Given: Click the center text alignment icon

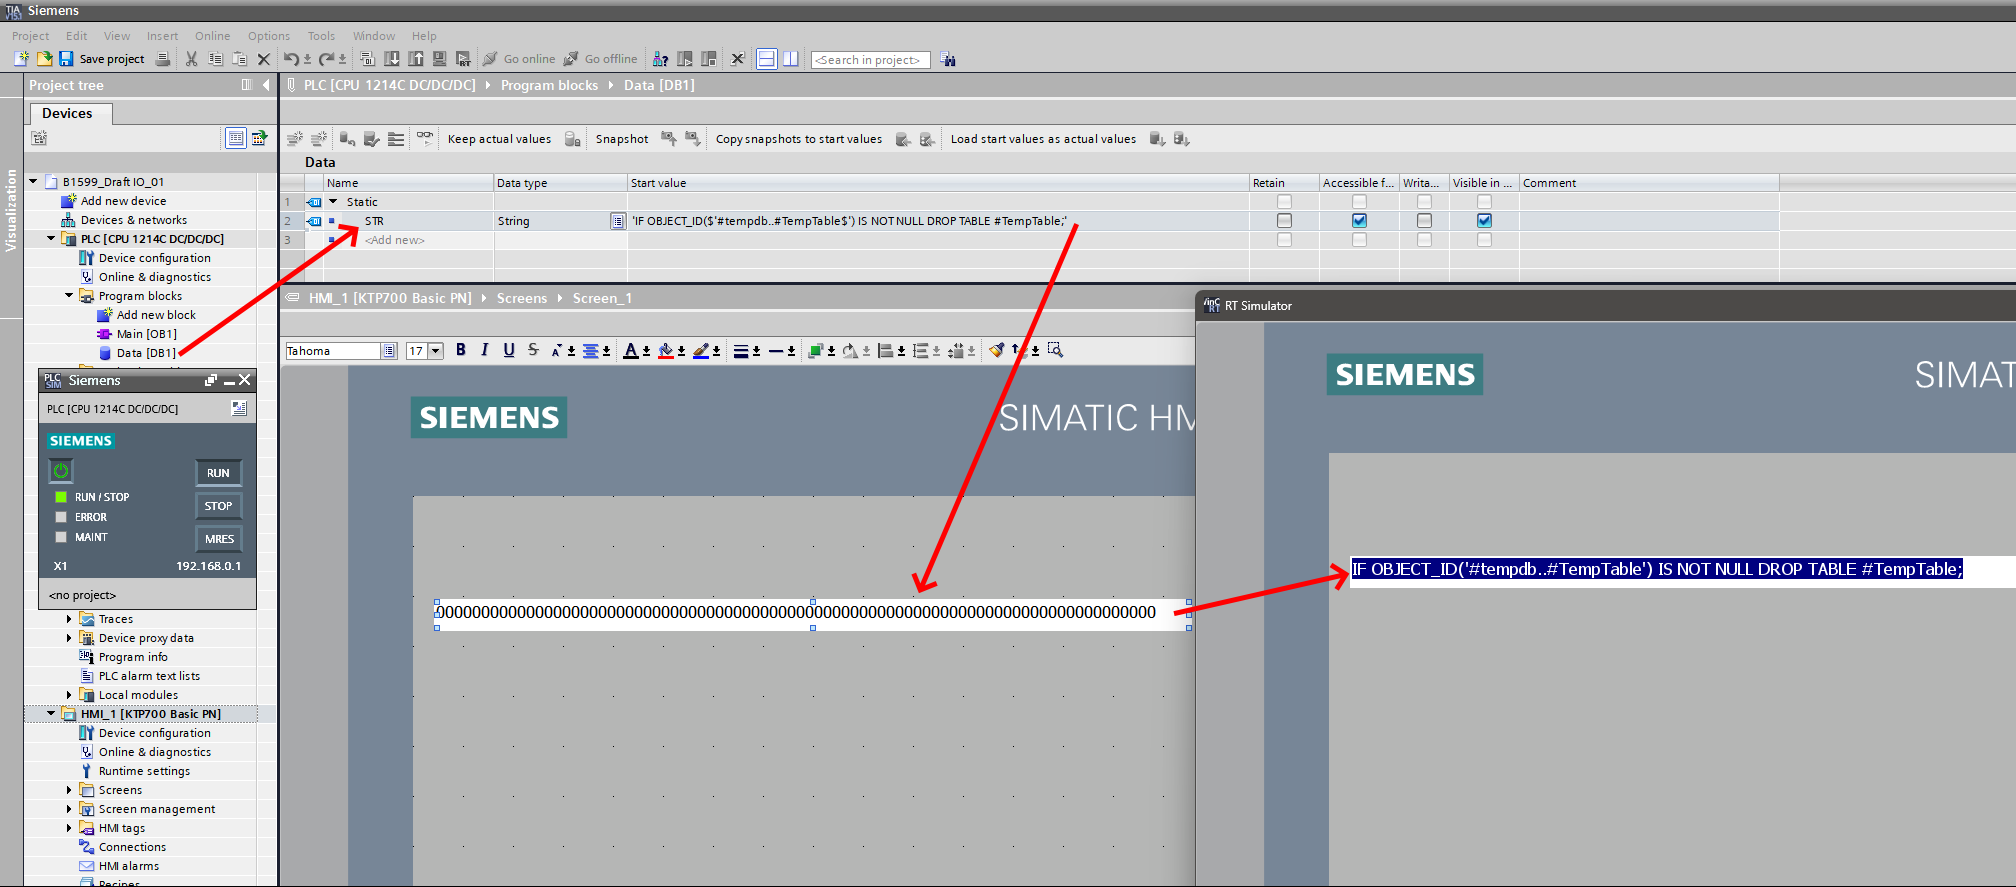Looking at the screenshot, I should pyautogui.click(x=591, y=350).
